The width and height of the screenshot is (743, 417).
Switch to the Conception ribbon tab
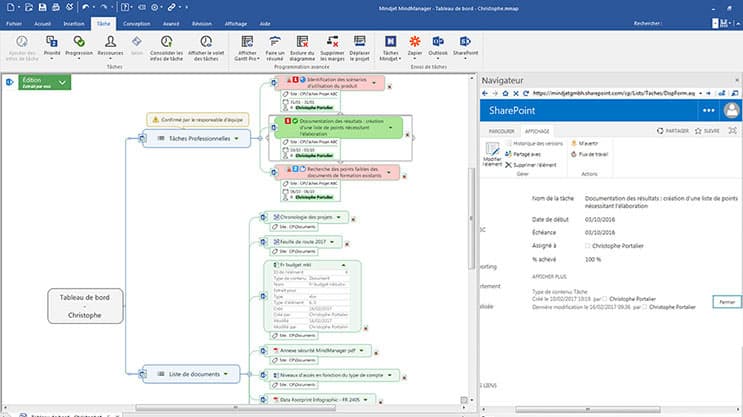[x=136, y=24]
